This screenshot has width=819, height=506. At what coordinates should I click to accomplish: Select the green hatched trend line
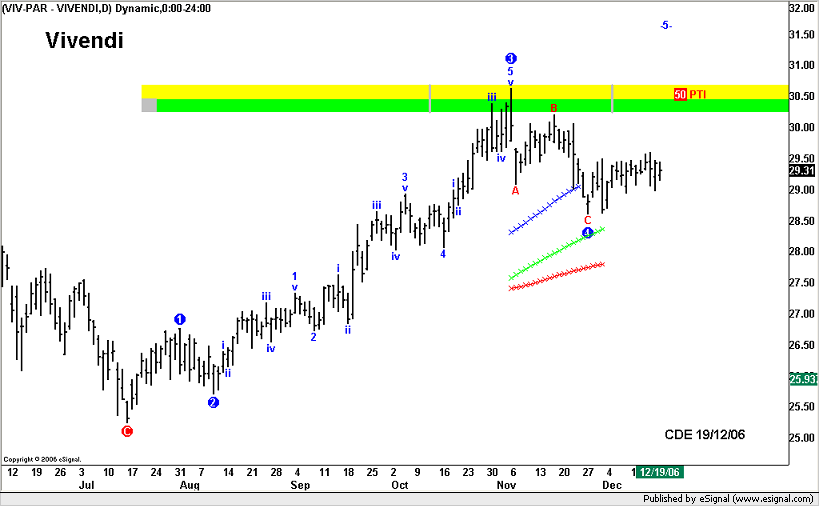coord(555,253)
